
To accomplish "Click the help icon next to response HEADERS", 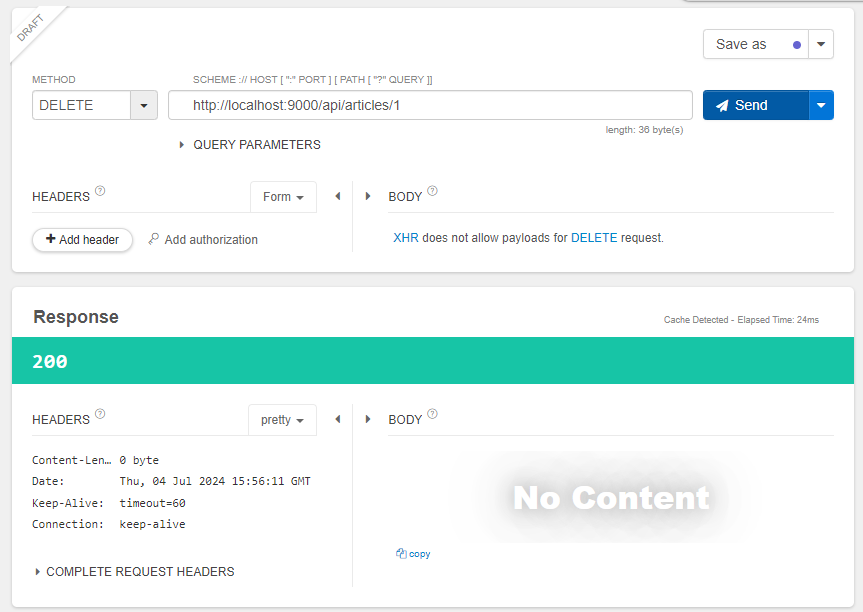I will coord(100,414).
